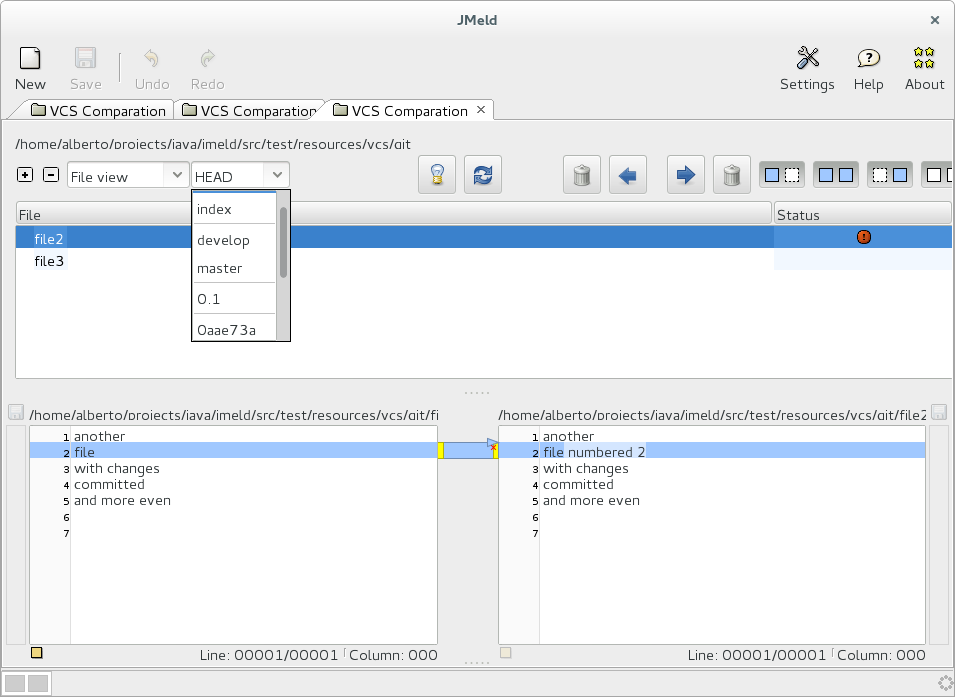Click 'committed' line in right pane

(578, 484)
